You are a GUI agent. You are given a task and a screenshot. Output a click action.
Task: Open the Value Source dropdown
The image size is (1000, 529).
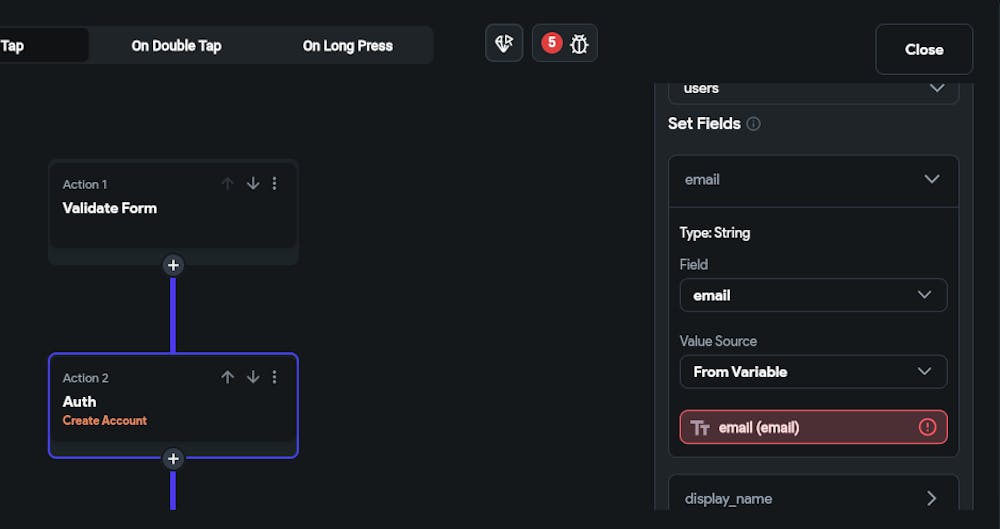[813, 371]
